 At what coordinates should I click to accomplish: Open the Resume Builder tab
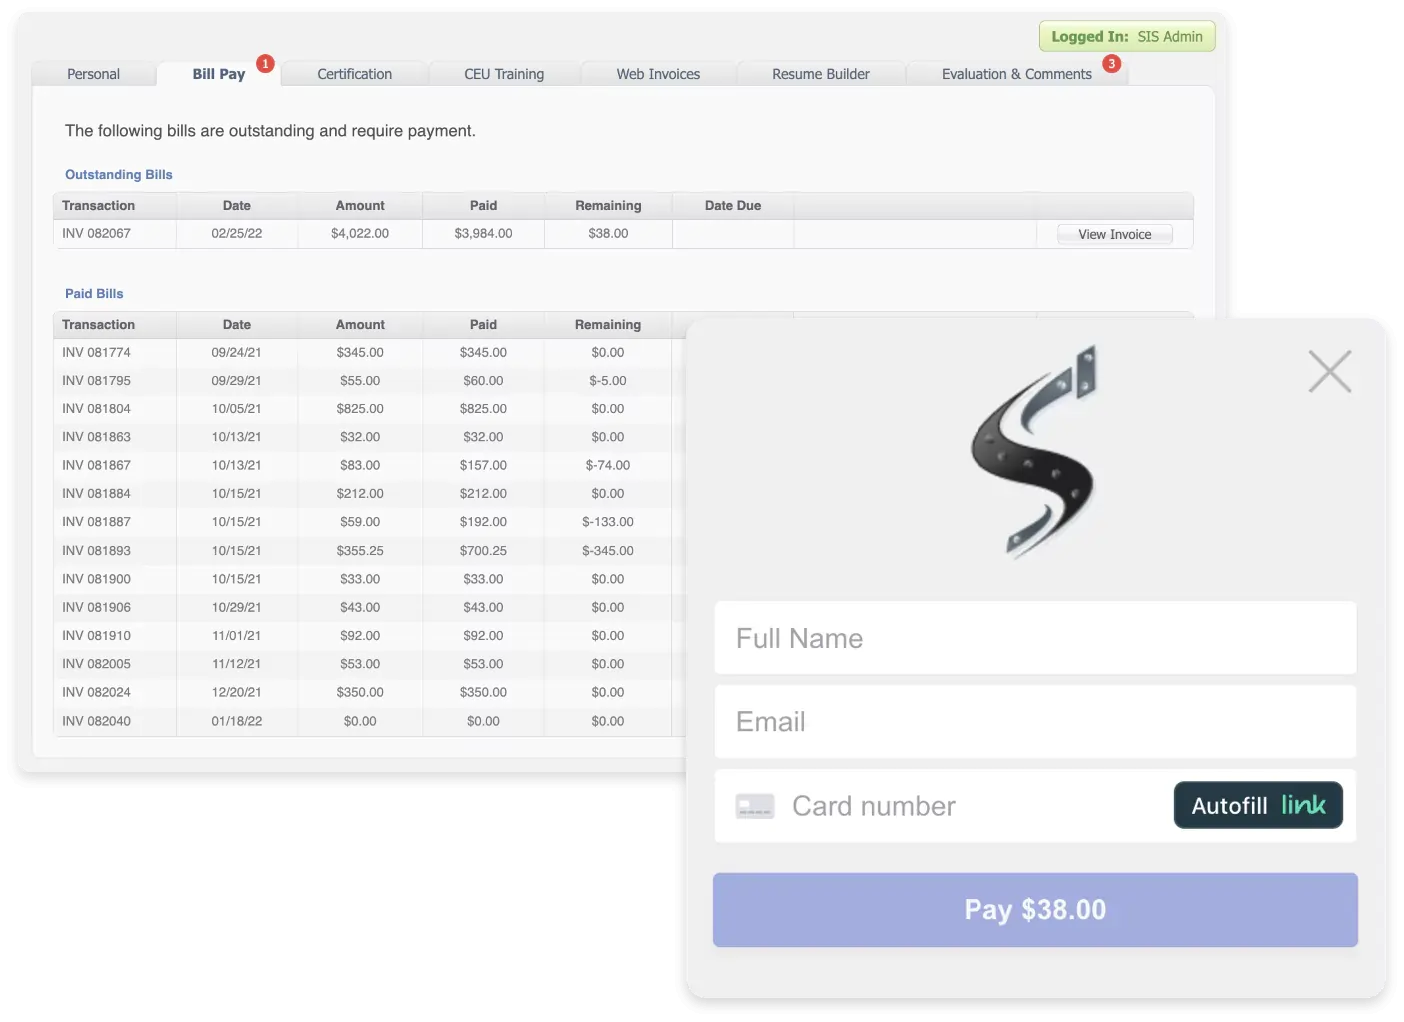820,74
